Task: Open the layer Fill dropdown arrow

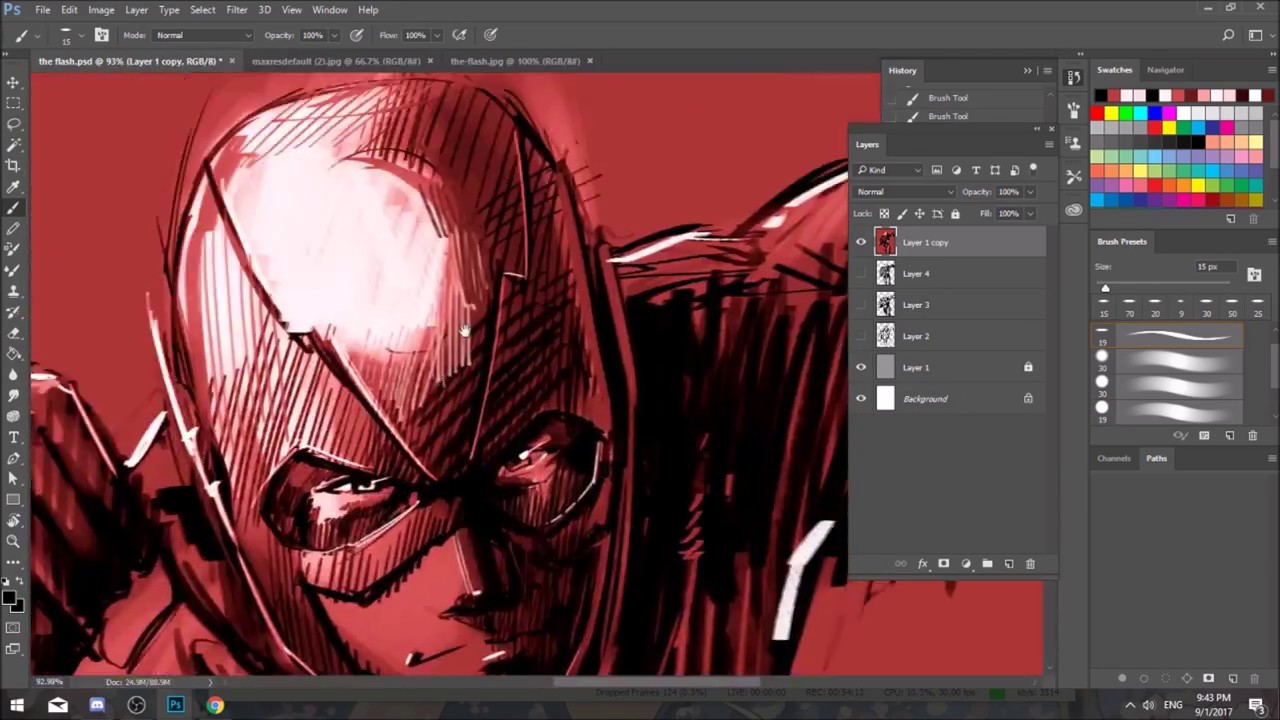Action: 1030,213
